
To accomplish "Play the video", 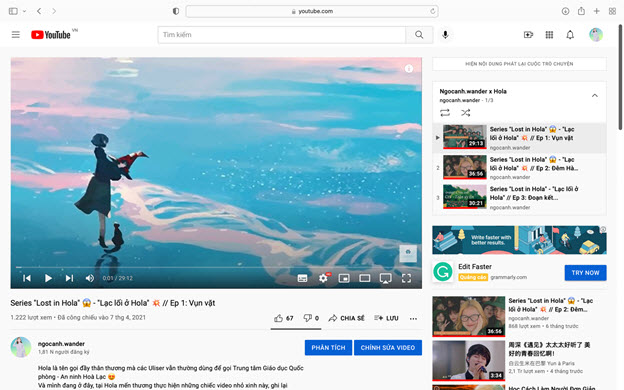I will tap(48, 278).
